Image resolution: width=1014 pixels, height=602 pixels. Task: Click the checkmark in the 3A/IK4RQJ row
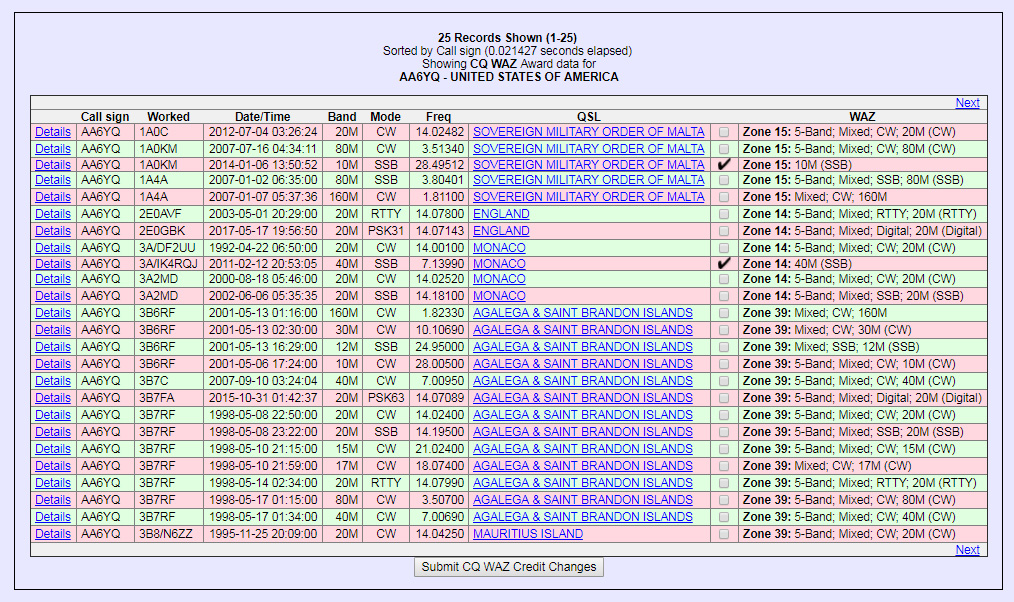[x=724, y=263]
